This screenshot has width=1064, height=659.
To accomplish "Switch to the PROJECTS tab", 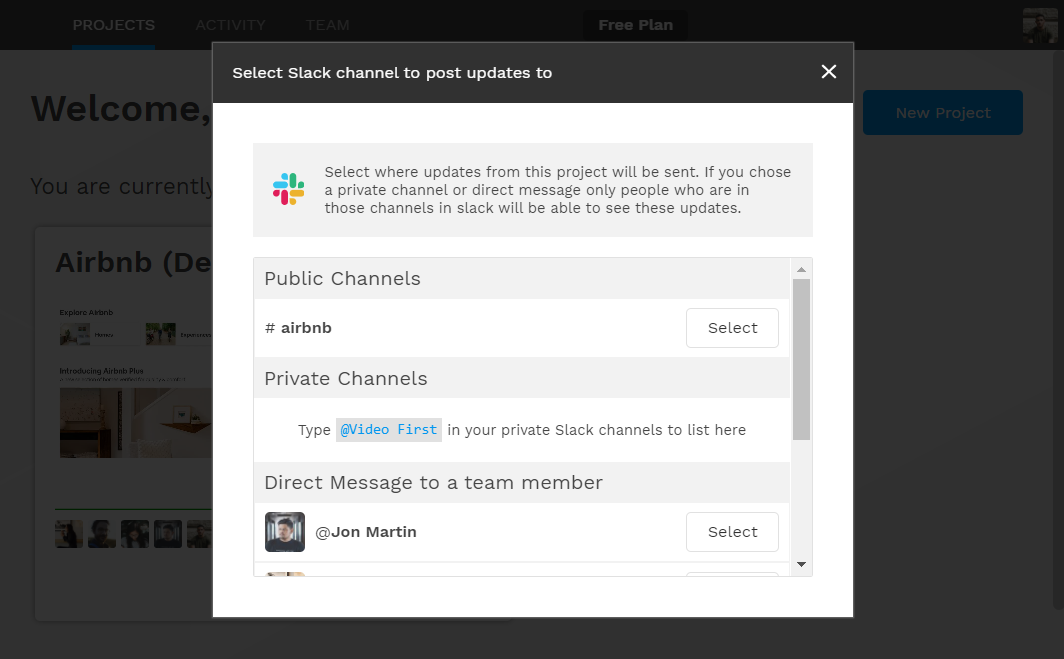I will pos(113,25).
